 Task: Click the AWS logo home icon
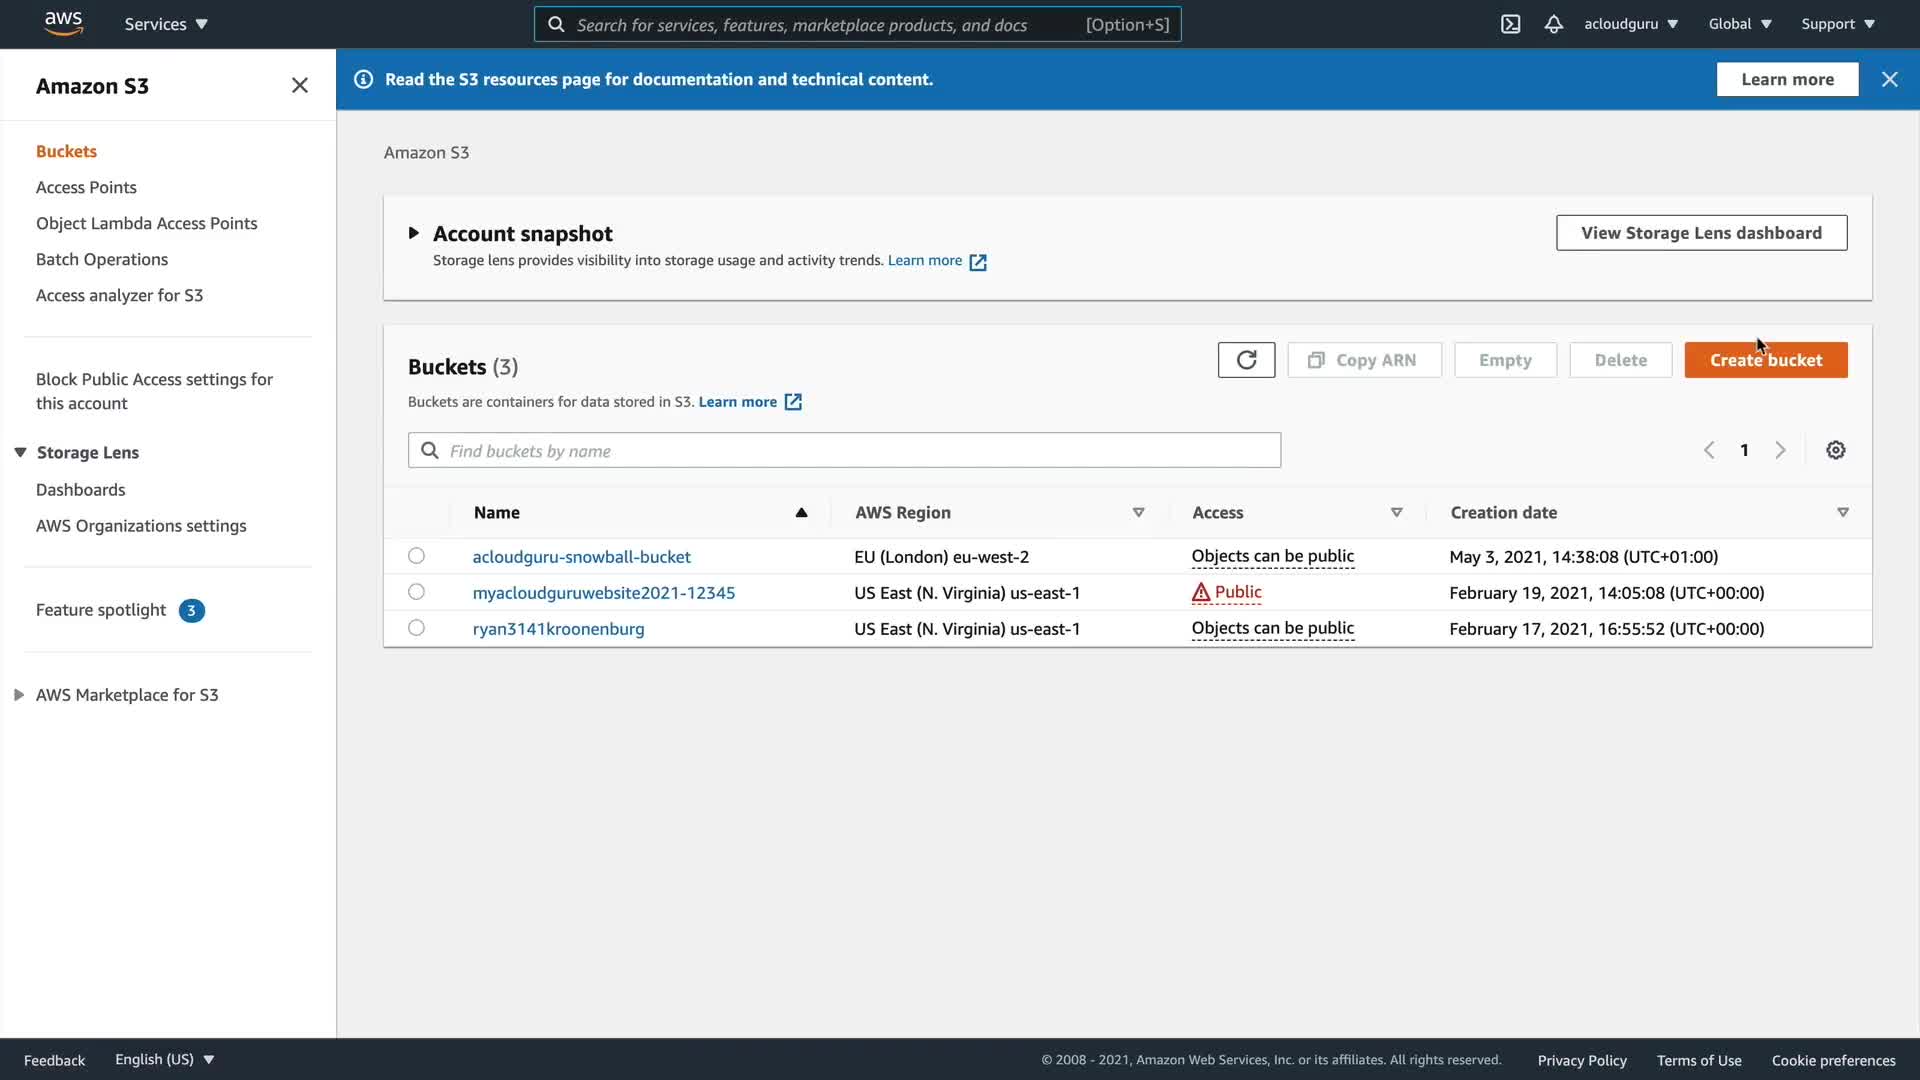click(x=63, y=23)
